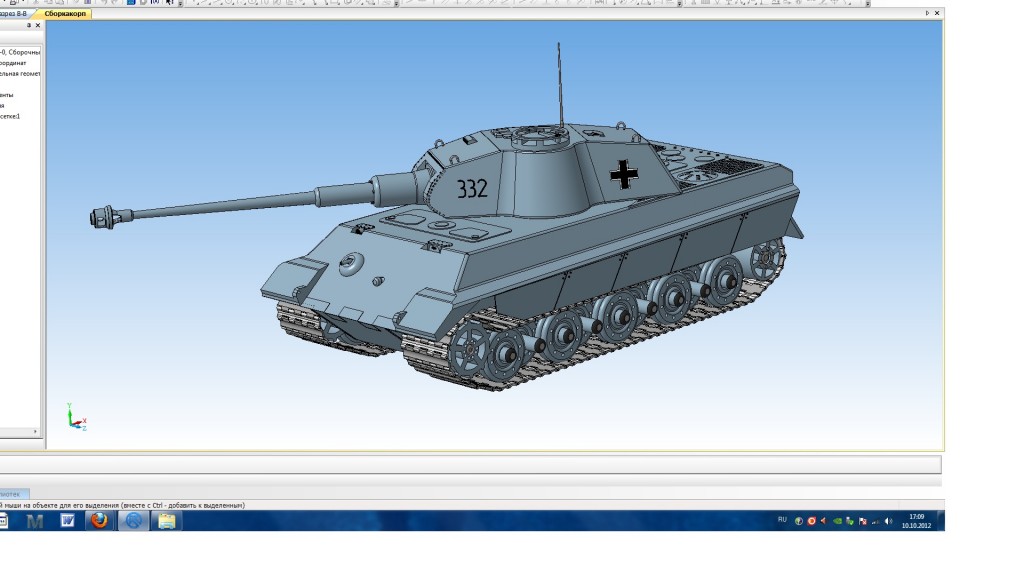1024x576 pixels.
Task: Close the model tree panel
Action: point(38,25)
